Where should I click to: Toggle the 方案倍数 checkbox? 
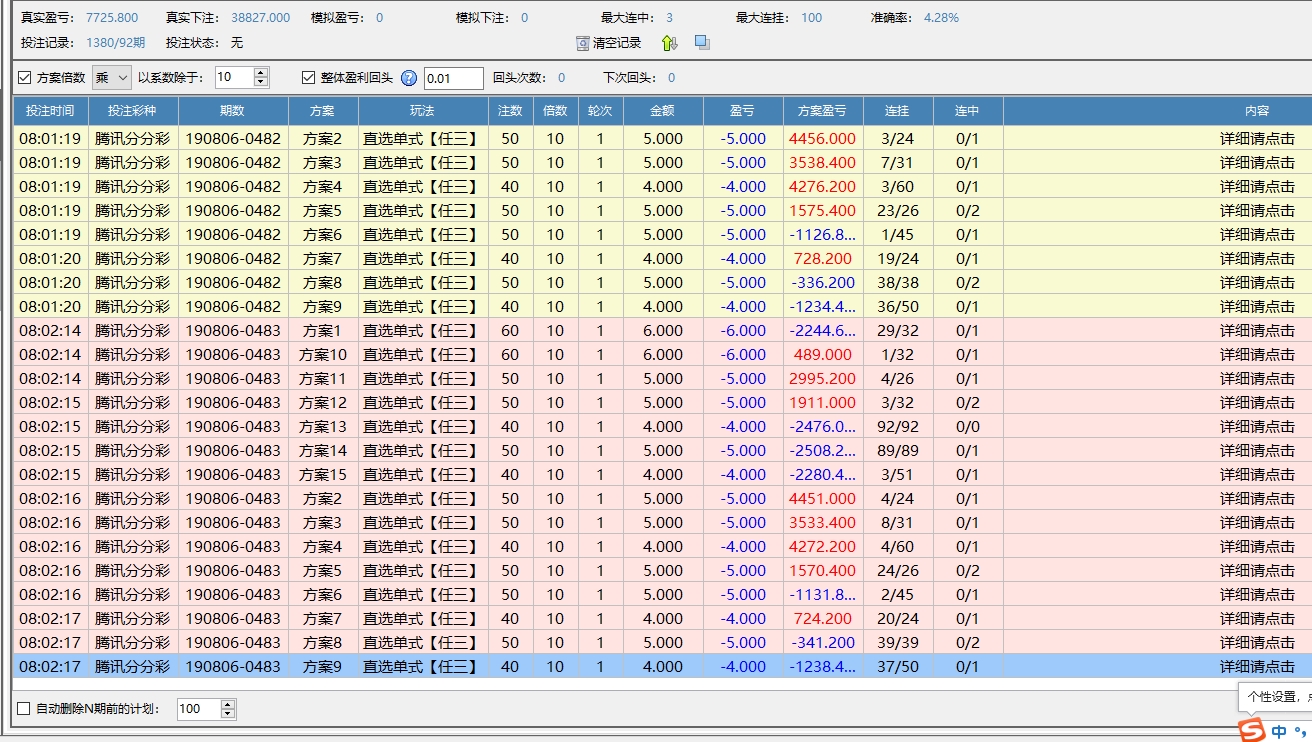click(25, 77)
